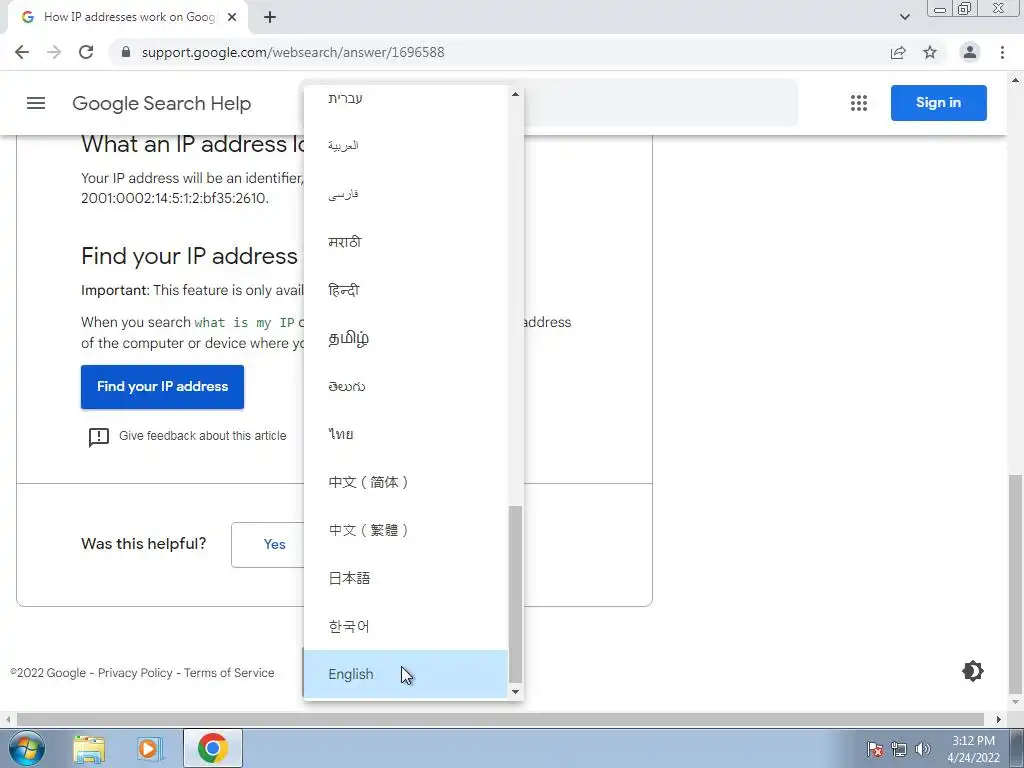Select English language option

406,674
